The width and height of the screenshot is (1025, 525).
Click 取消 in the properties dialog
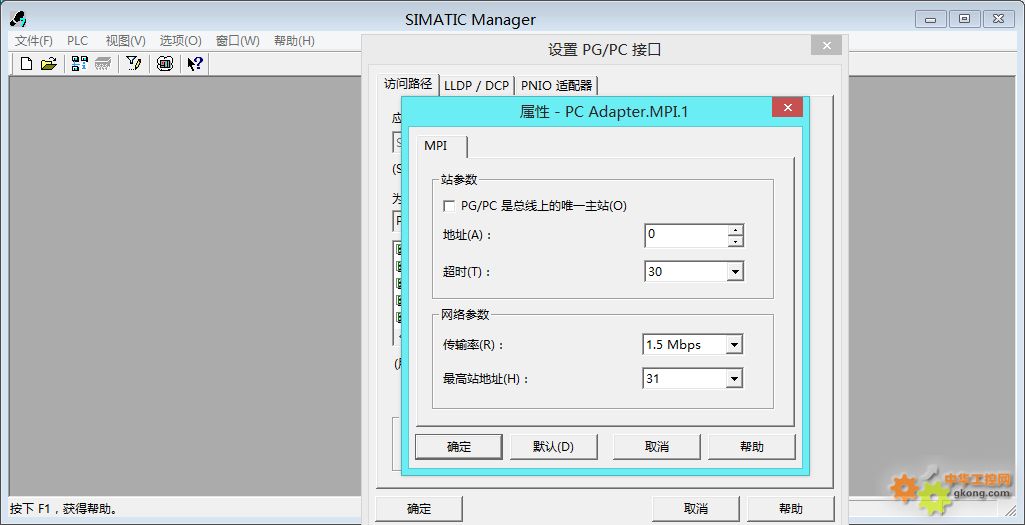point(656,447)
